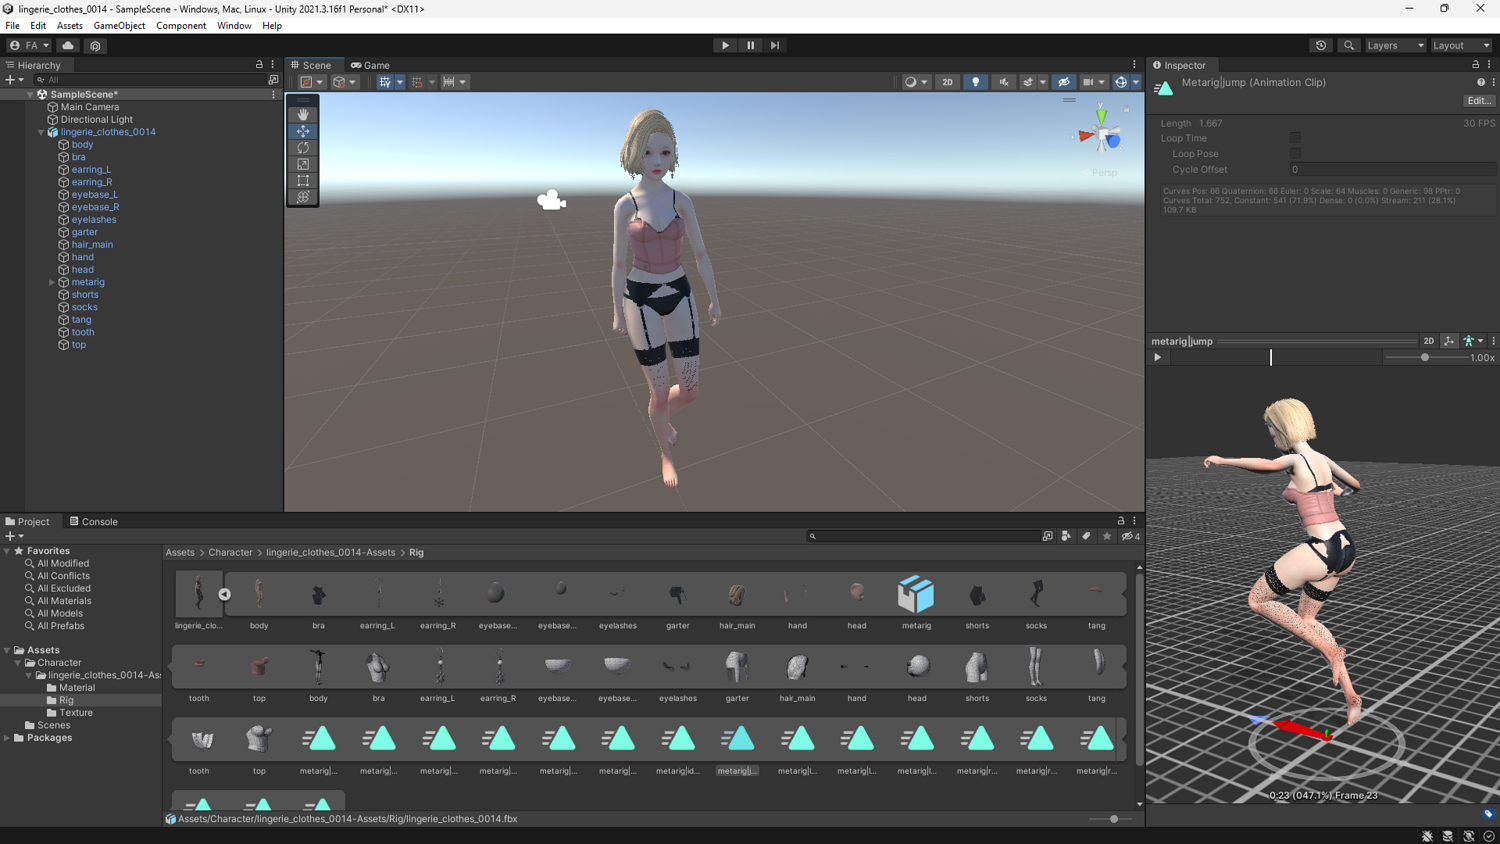This screenshot has width=1500, height=844.
Task: Toggle scene lighting in Scene view
Action: point(974,82)
